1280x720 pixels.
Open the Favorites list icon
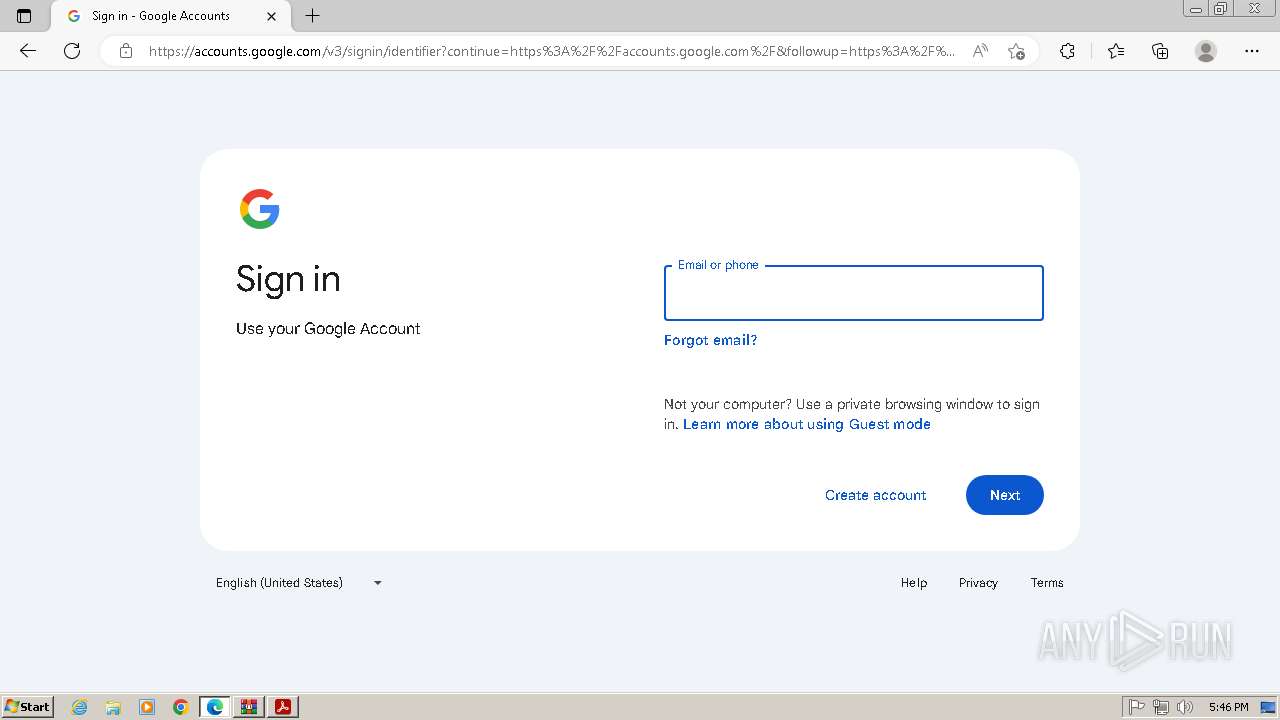pos(1116,51)
